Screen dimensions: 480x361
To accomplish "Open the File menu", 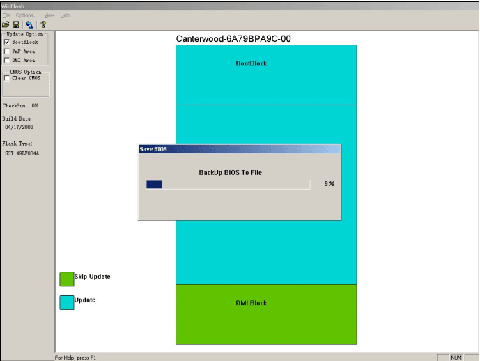I will click(6, 15).
